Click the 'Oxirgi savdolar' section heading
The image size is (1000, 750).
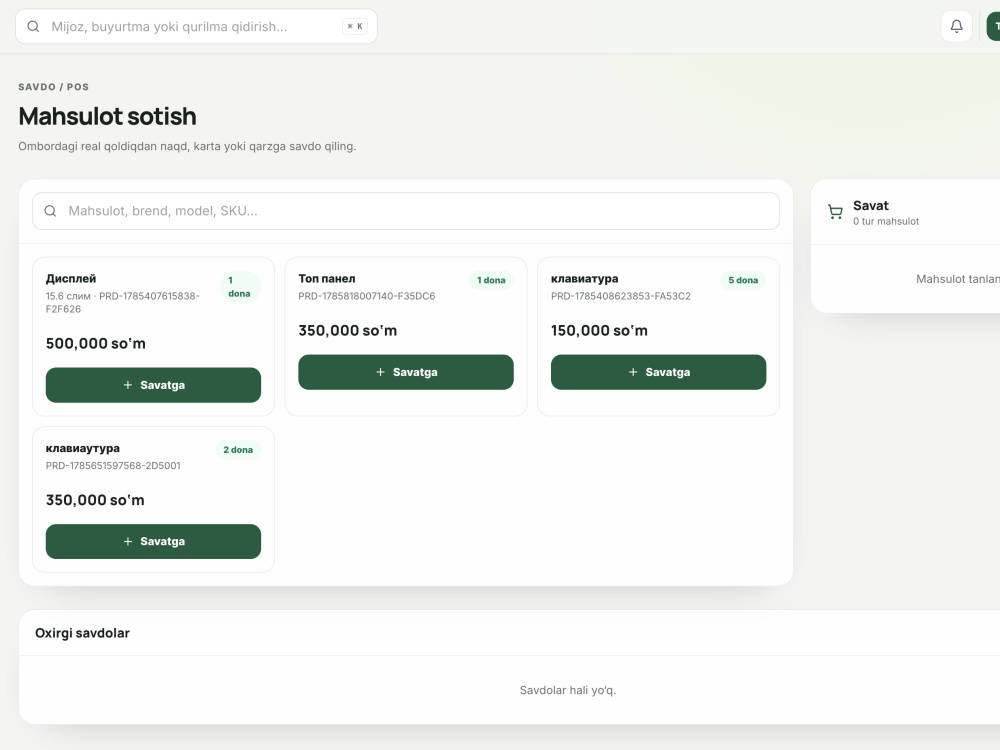click(x=82, y=633)
